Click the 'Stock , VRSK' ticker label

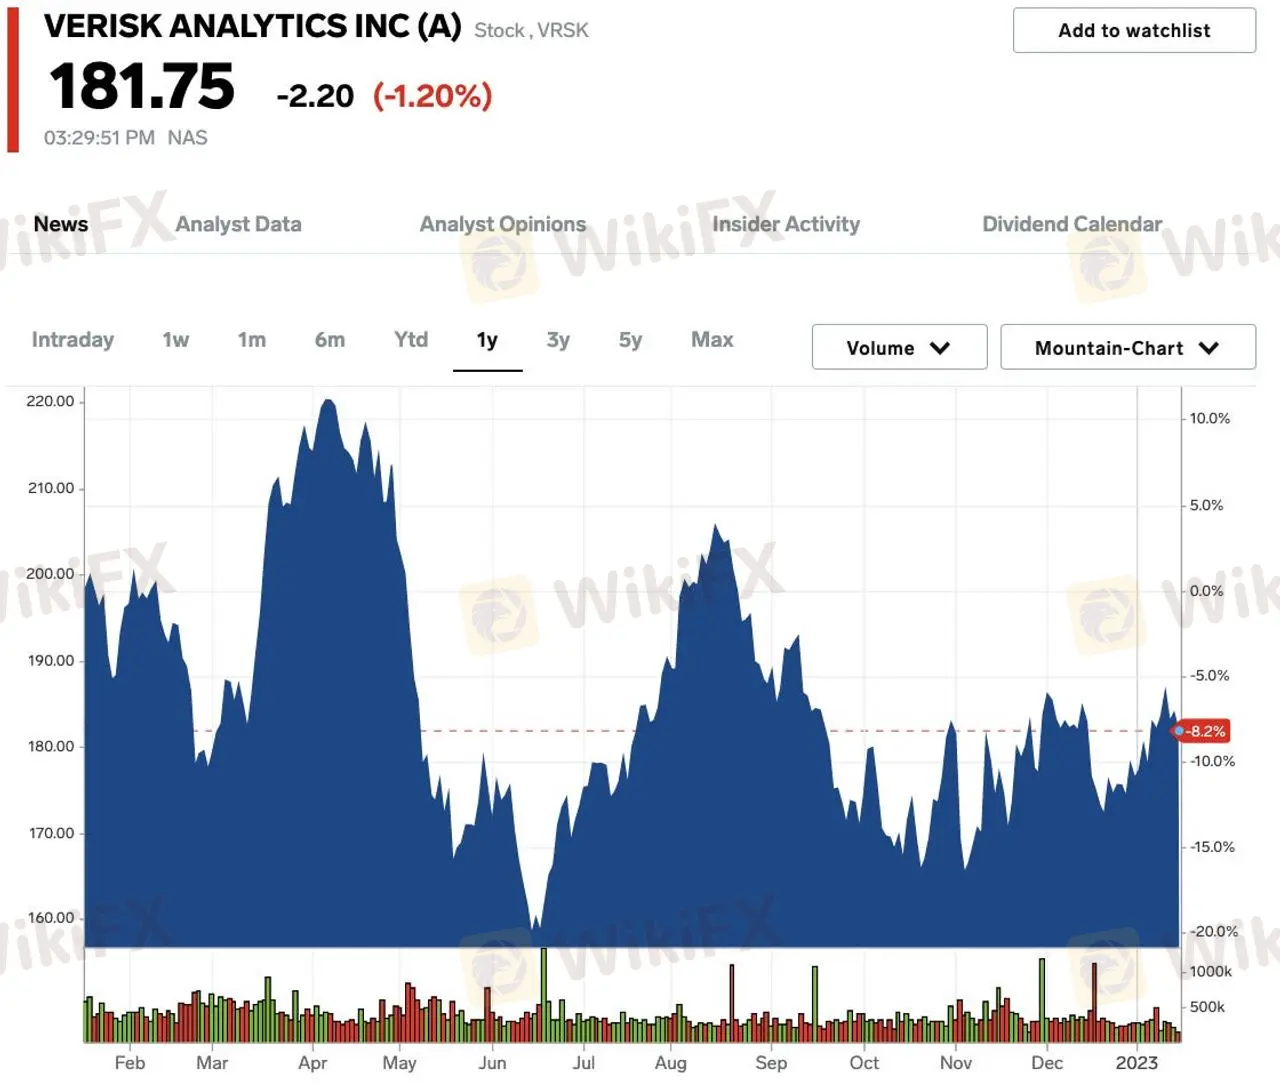click(x=531, y=31)
